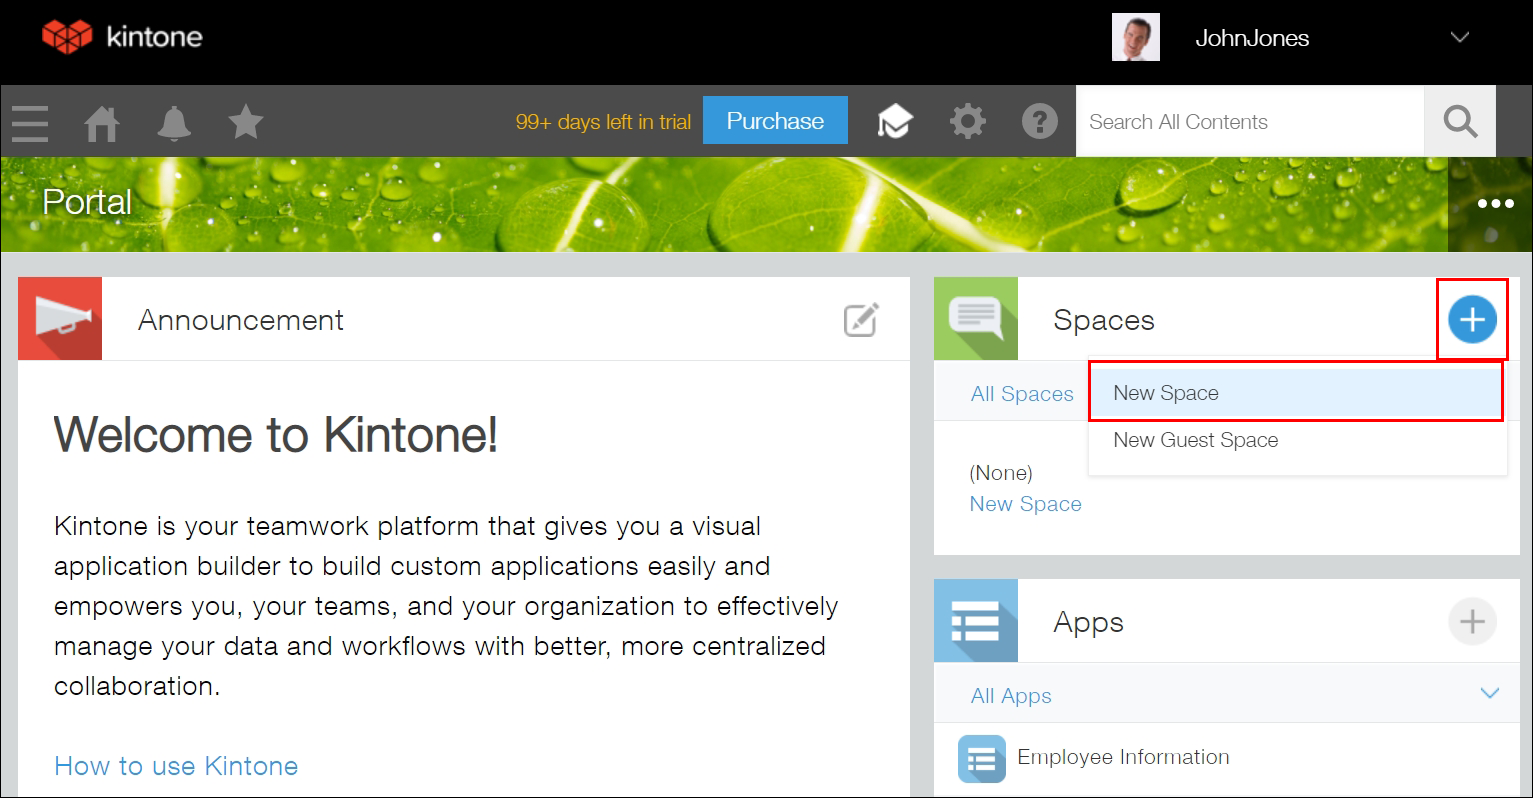Click the green Spaces speech bubble icon
1533x798 pixels.
[976, 318]
